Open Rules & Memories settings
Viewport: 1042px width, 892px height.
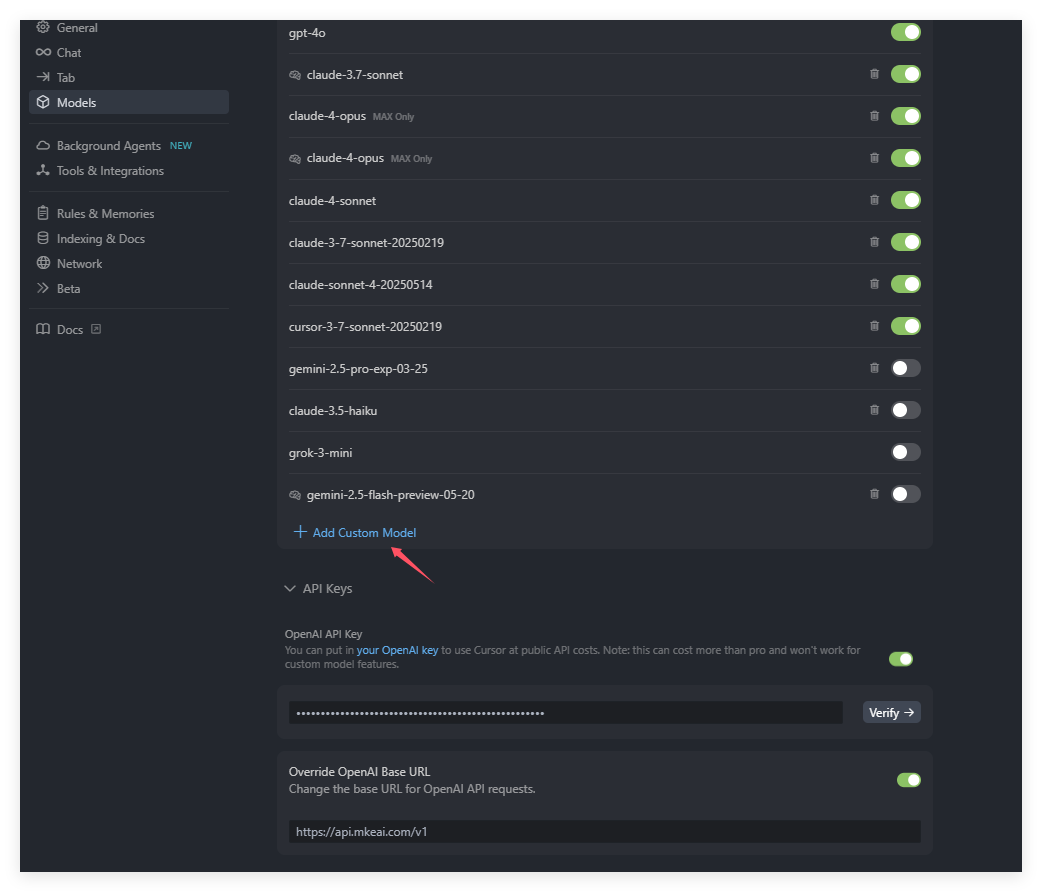tap(106, 213)
